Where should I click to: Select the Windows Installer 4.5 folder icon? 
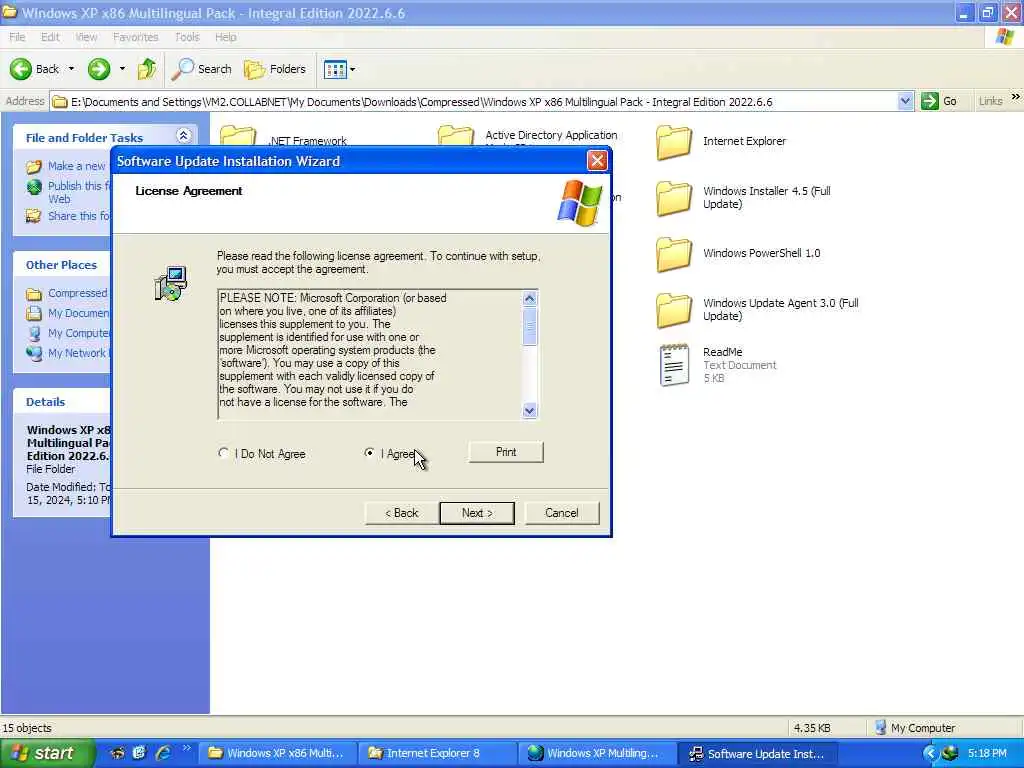[x=674, y=198]
